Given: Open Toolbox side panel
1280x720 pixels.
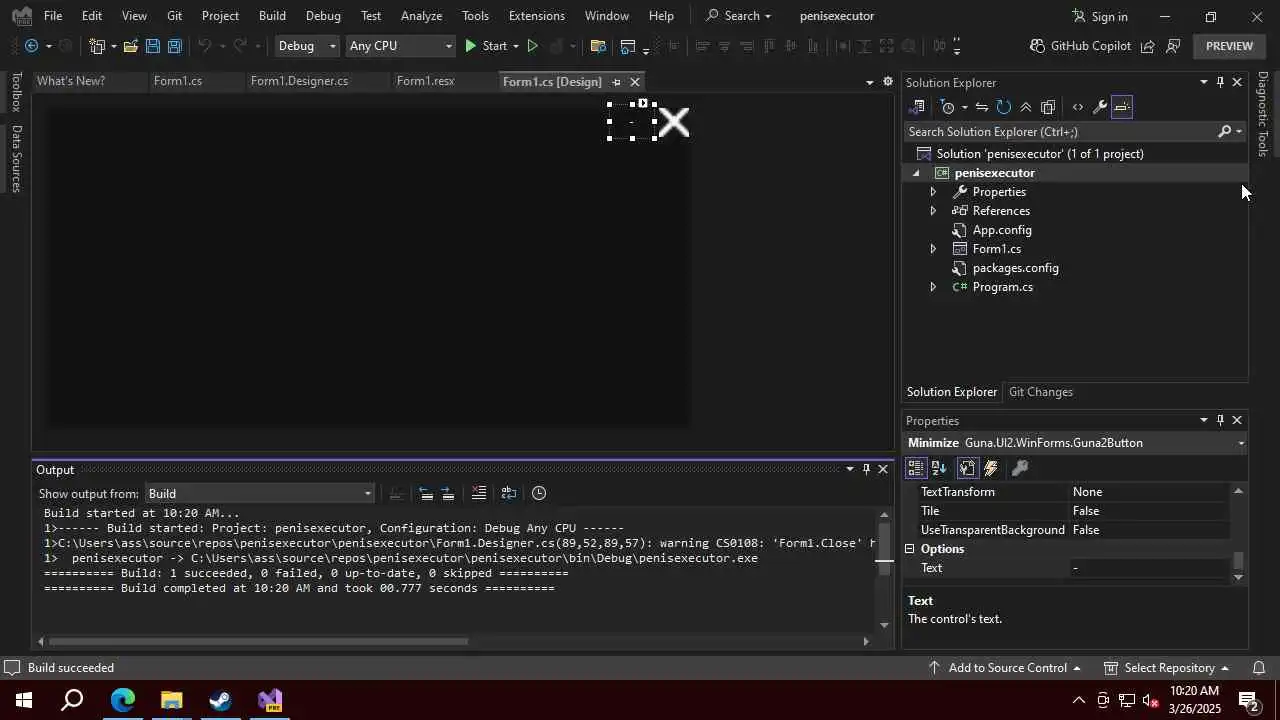Looking at the screenshot, I should (x=15, y=92).
